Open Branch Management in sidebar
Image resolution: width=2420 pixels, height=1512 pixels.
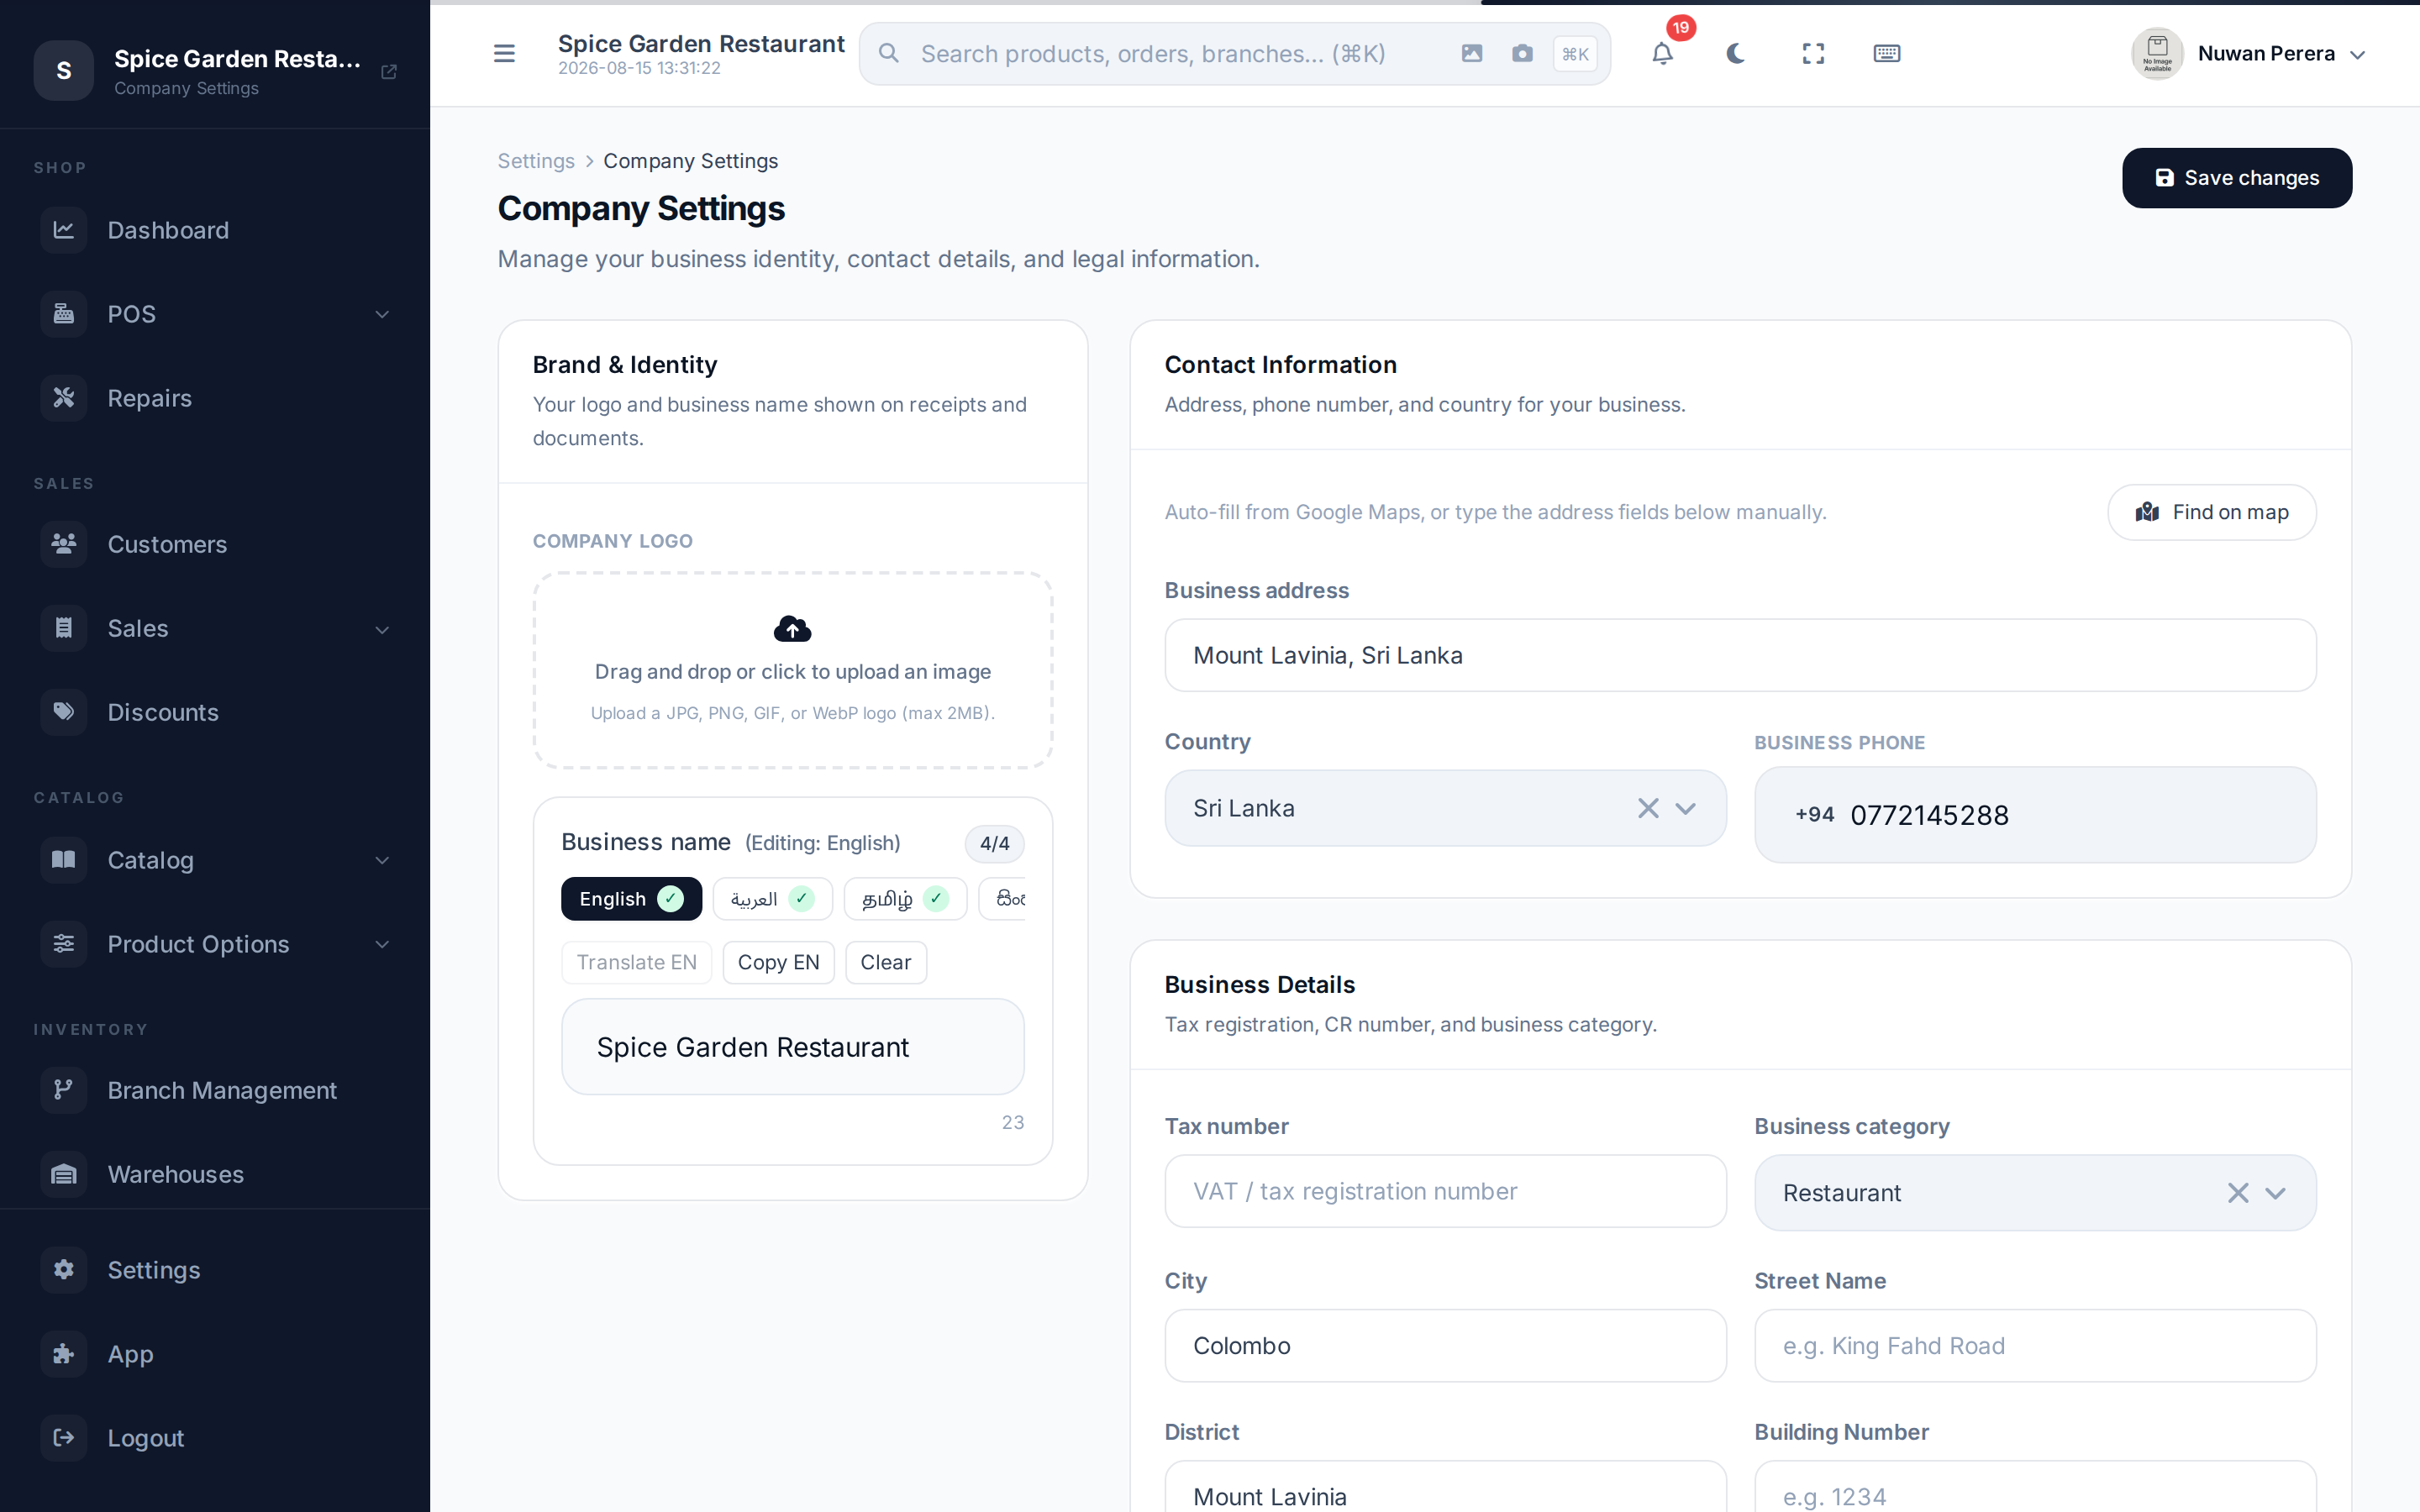[x=215, y=1090]
